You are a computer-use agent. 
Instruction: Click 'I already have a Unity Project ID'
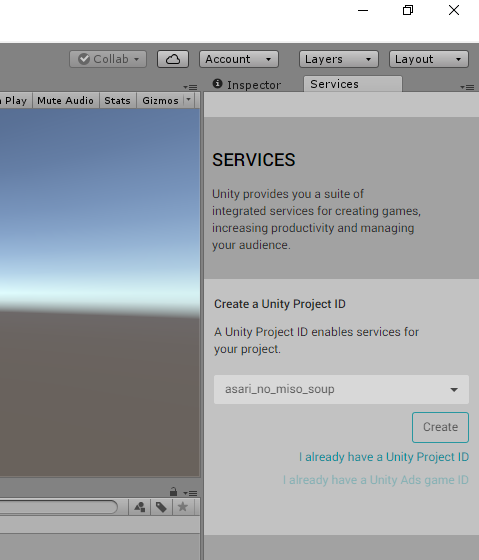pyautogui.click(x=384, y=457)
